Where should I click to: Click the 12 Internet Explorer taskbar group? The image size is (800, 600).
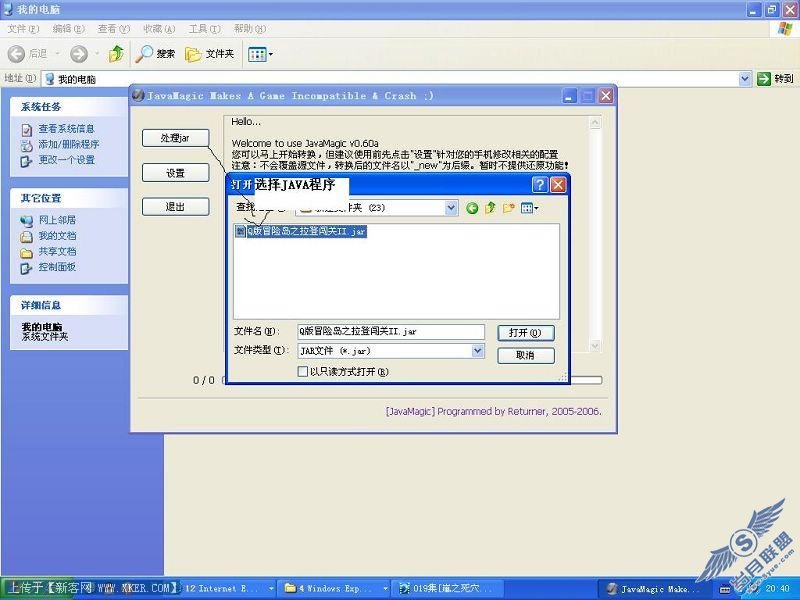click(x=228, y=589)
